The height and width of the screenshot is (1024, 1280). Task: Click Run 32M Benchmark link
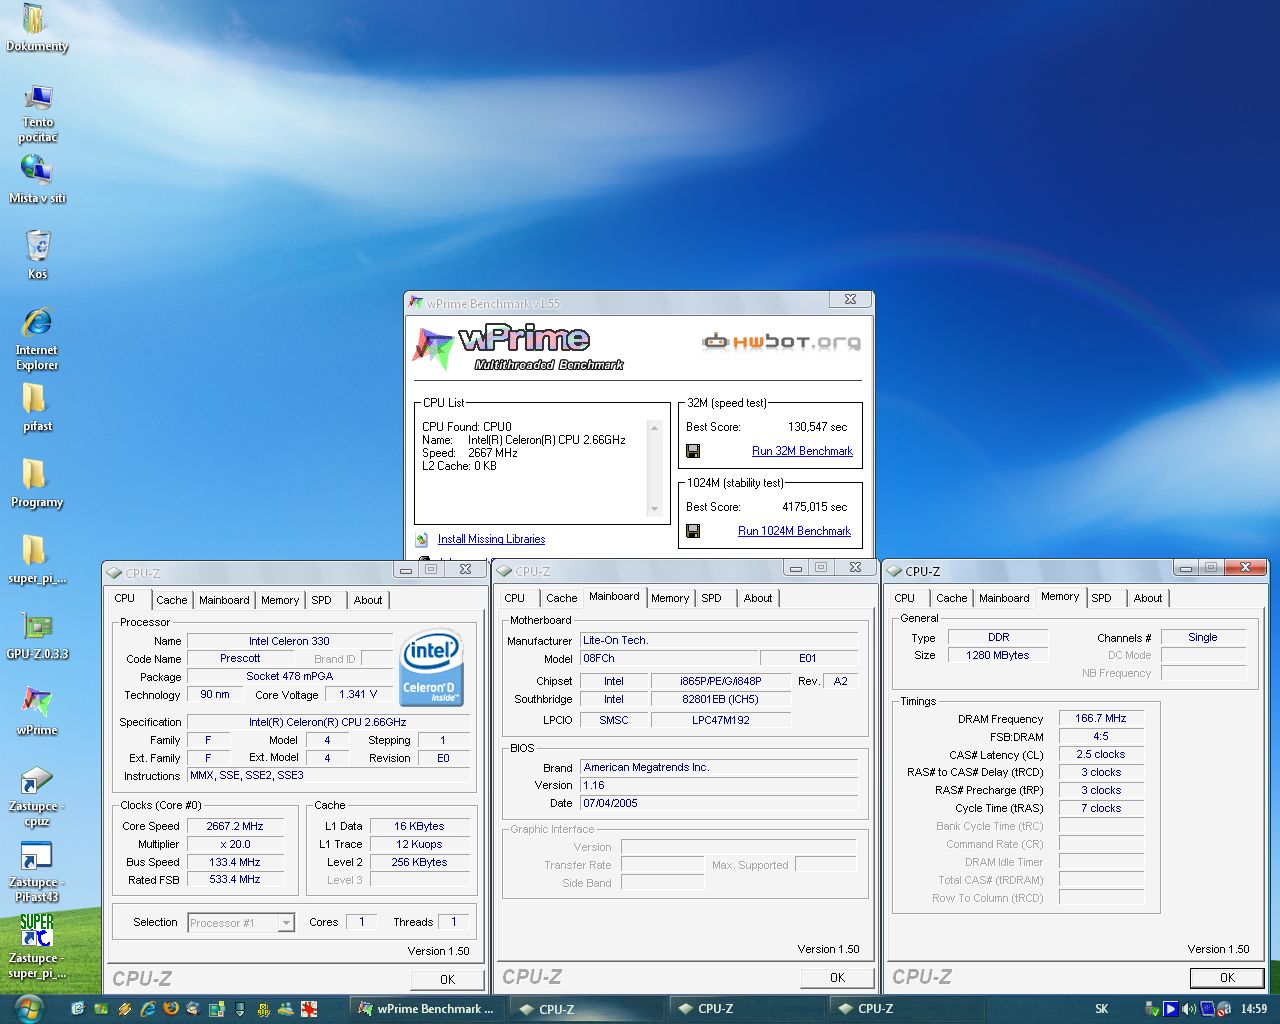tap(802, 451)
